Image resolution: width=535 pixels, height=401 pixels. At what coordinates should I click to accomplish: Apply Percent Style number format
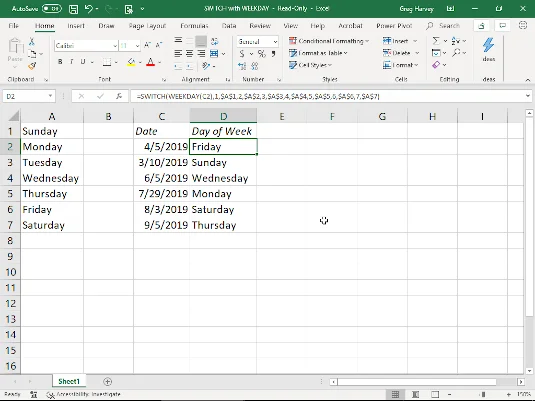point(262,54)
